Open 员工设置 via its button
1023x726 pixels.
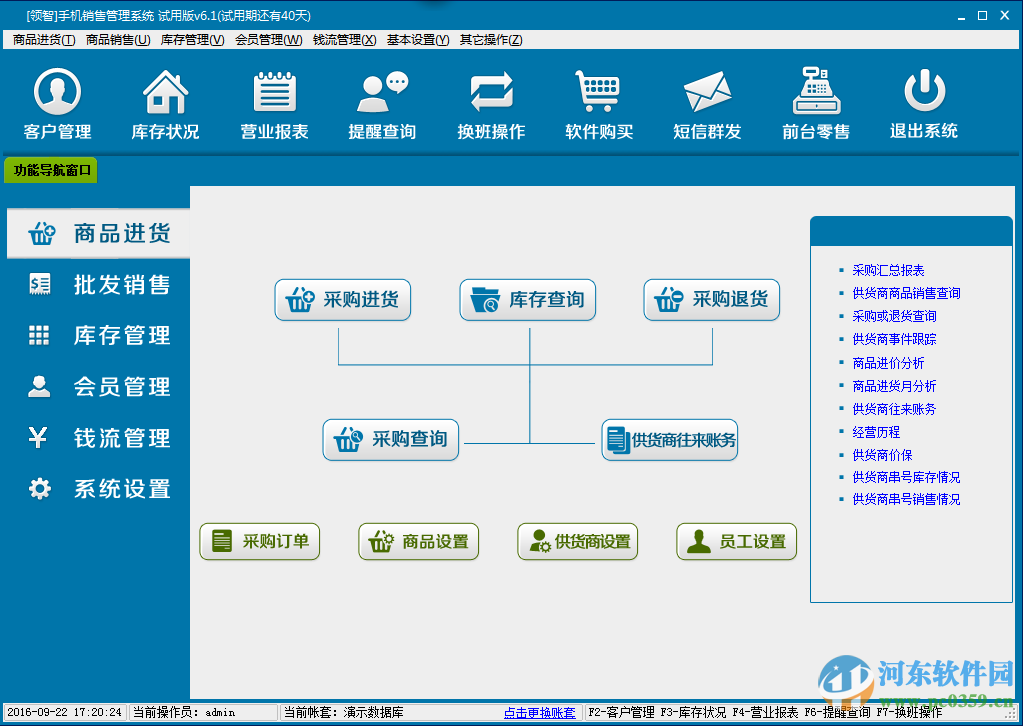pos(736,541)
